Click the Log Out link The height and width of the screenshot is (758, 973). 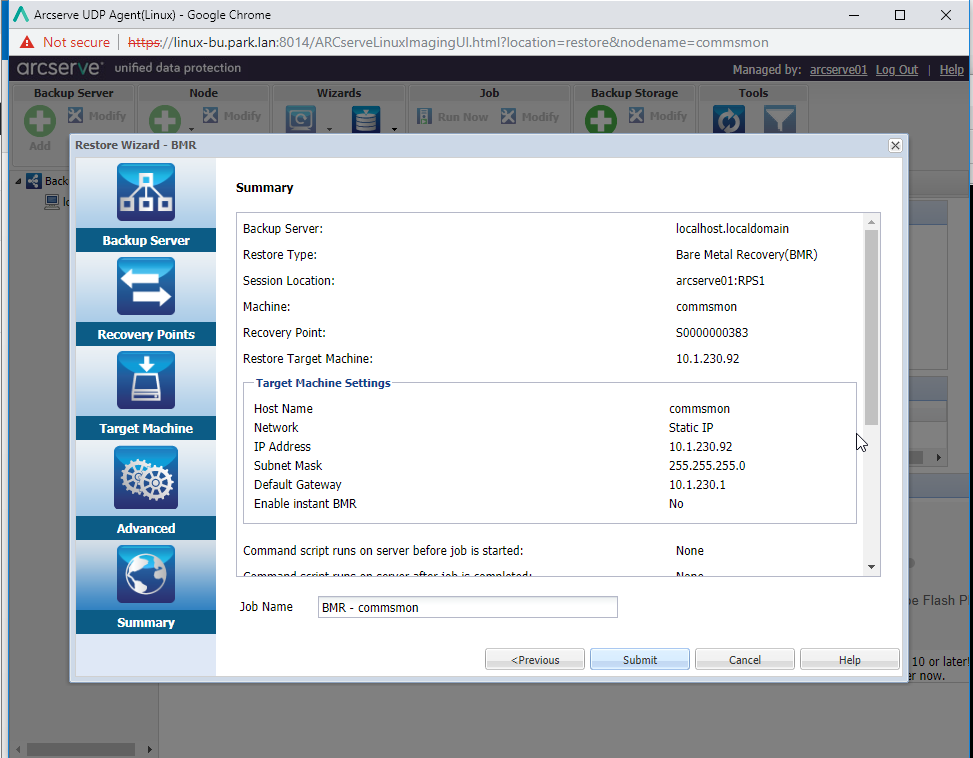point(897,69)
